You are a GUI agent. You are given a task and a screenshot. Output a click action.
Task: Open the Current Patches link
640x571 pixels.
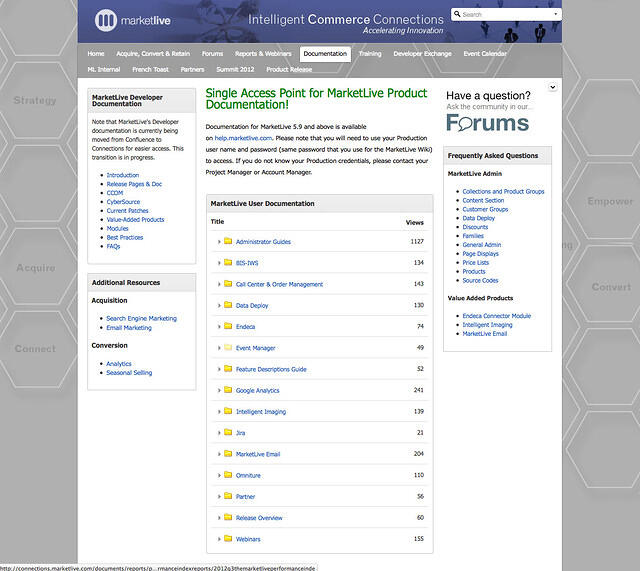(x=127, y=211)
